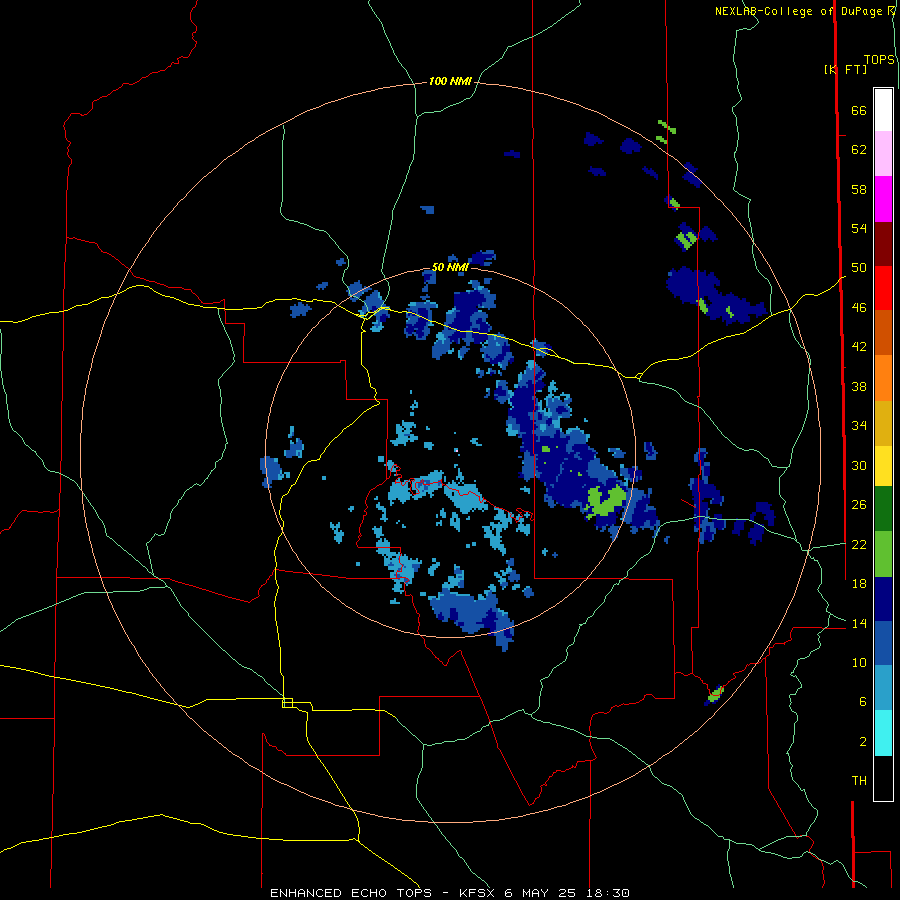Screen dimensions: 900x900
Task: Pick the navy blue legend swatch
Action: pyautogui.click(x=883, y=599)
